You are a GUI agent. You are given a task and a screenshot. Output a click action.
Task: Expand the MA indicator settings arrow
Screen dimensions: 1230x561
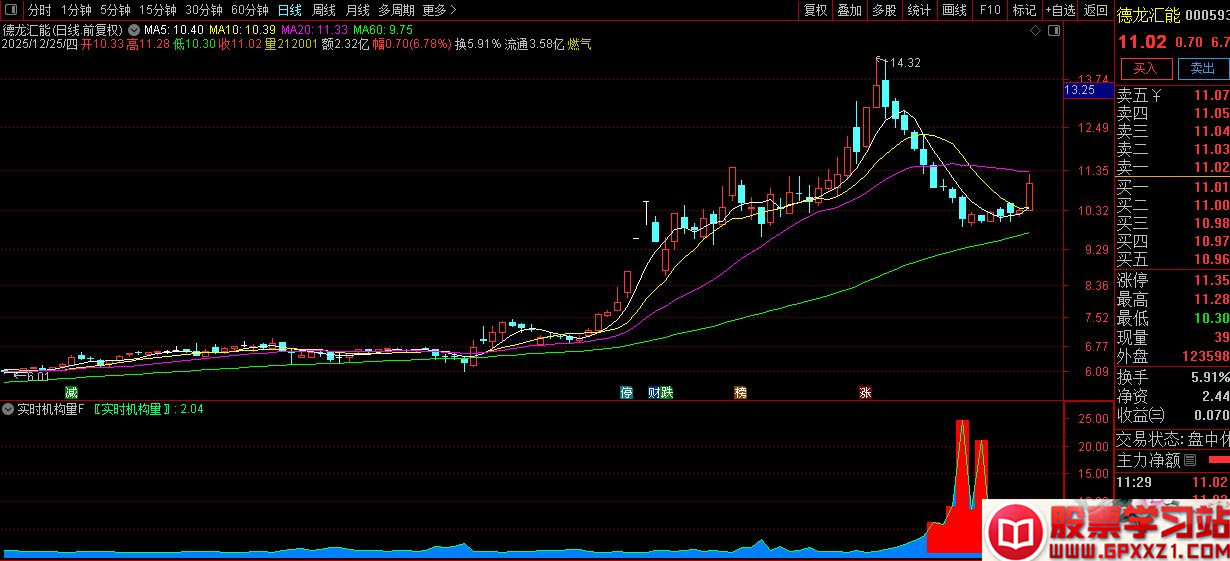point(134,30)
